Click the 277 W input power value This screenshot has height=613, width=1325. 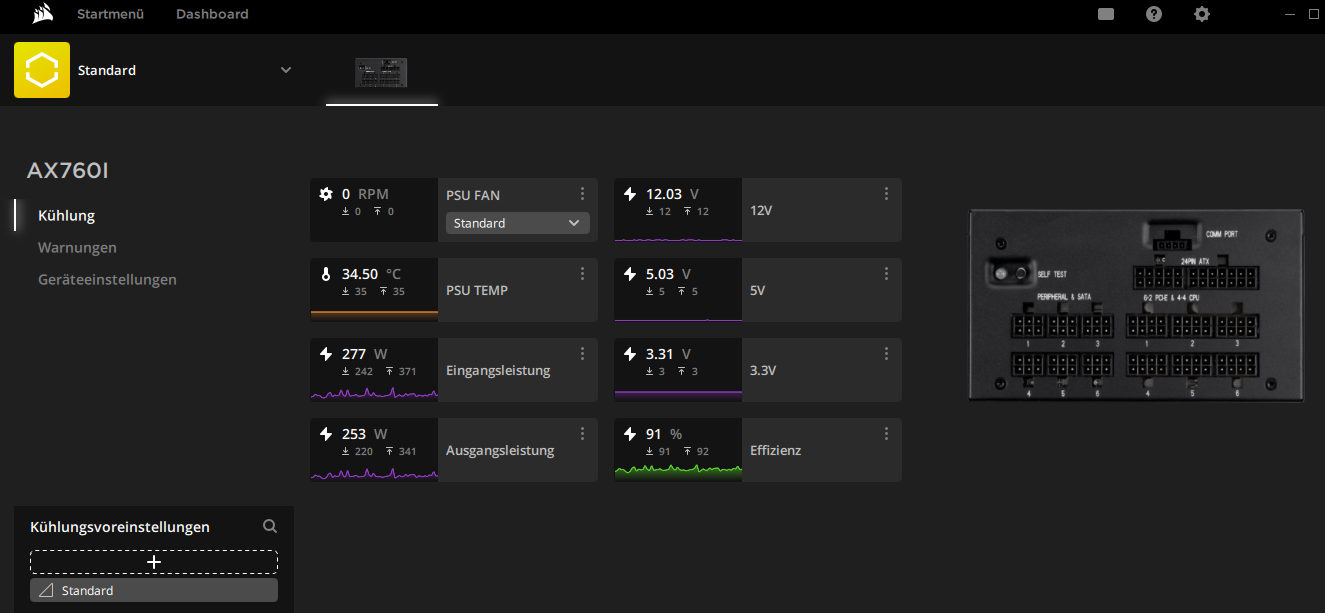354,354
